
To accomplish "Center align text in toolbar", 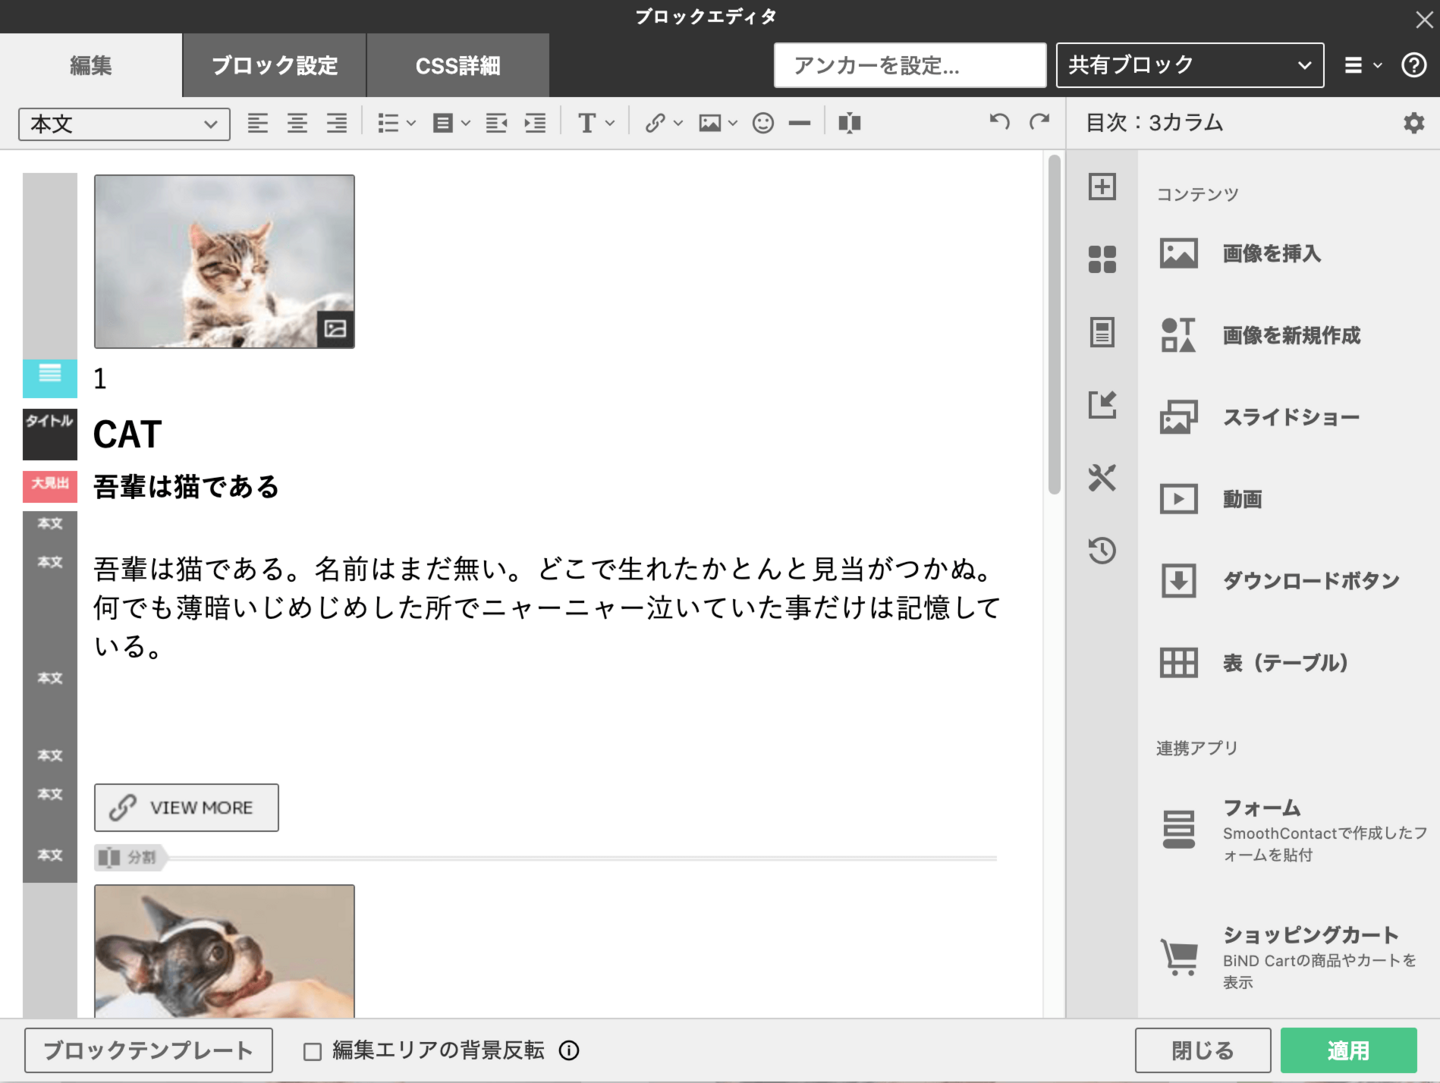I will click(297, 123).
